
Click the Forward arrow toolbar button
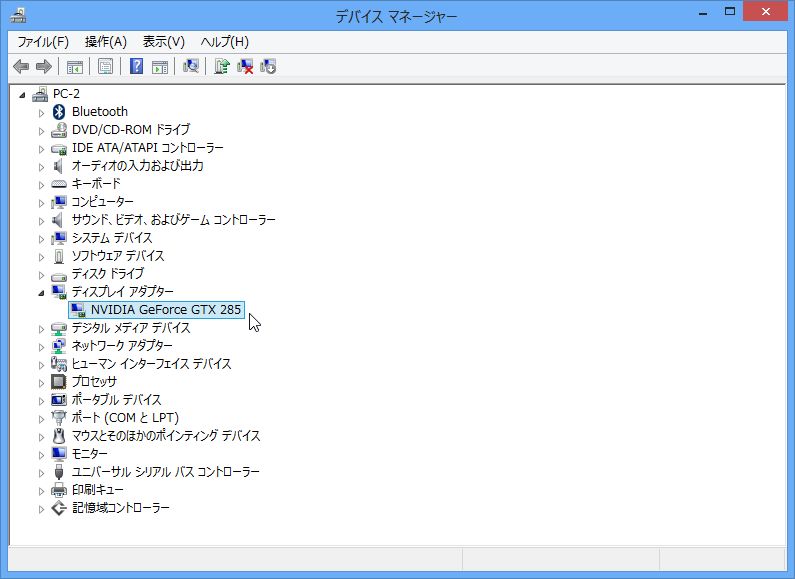coord(44,66)
